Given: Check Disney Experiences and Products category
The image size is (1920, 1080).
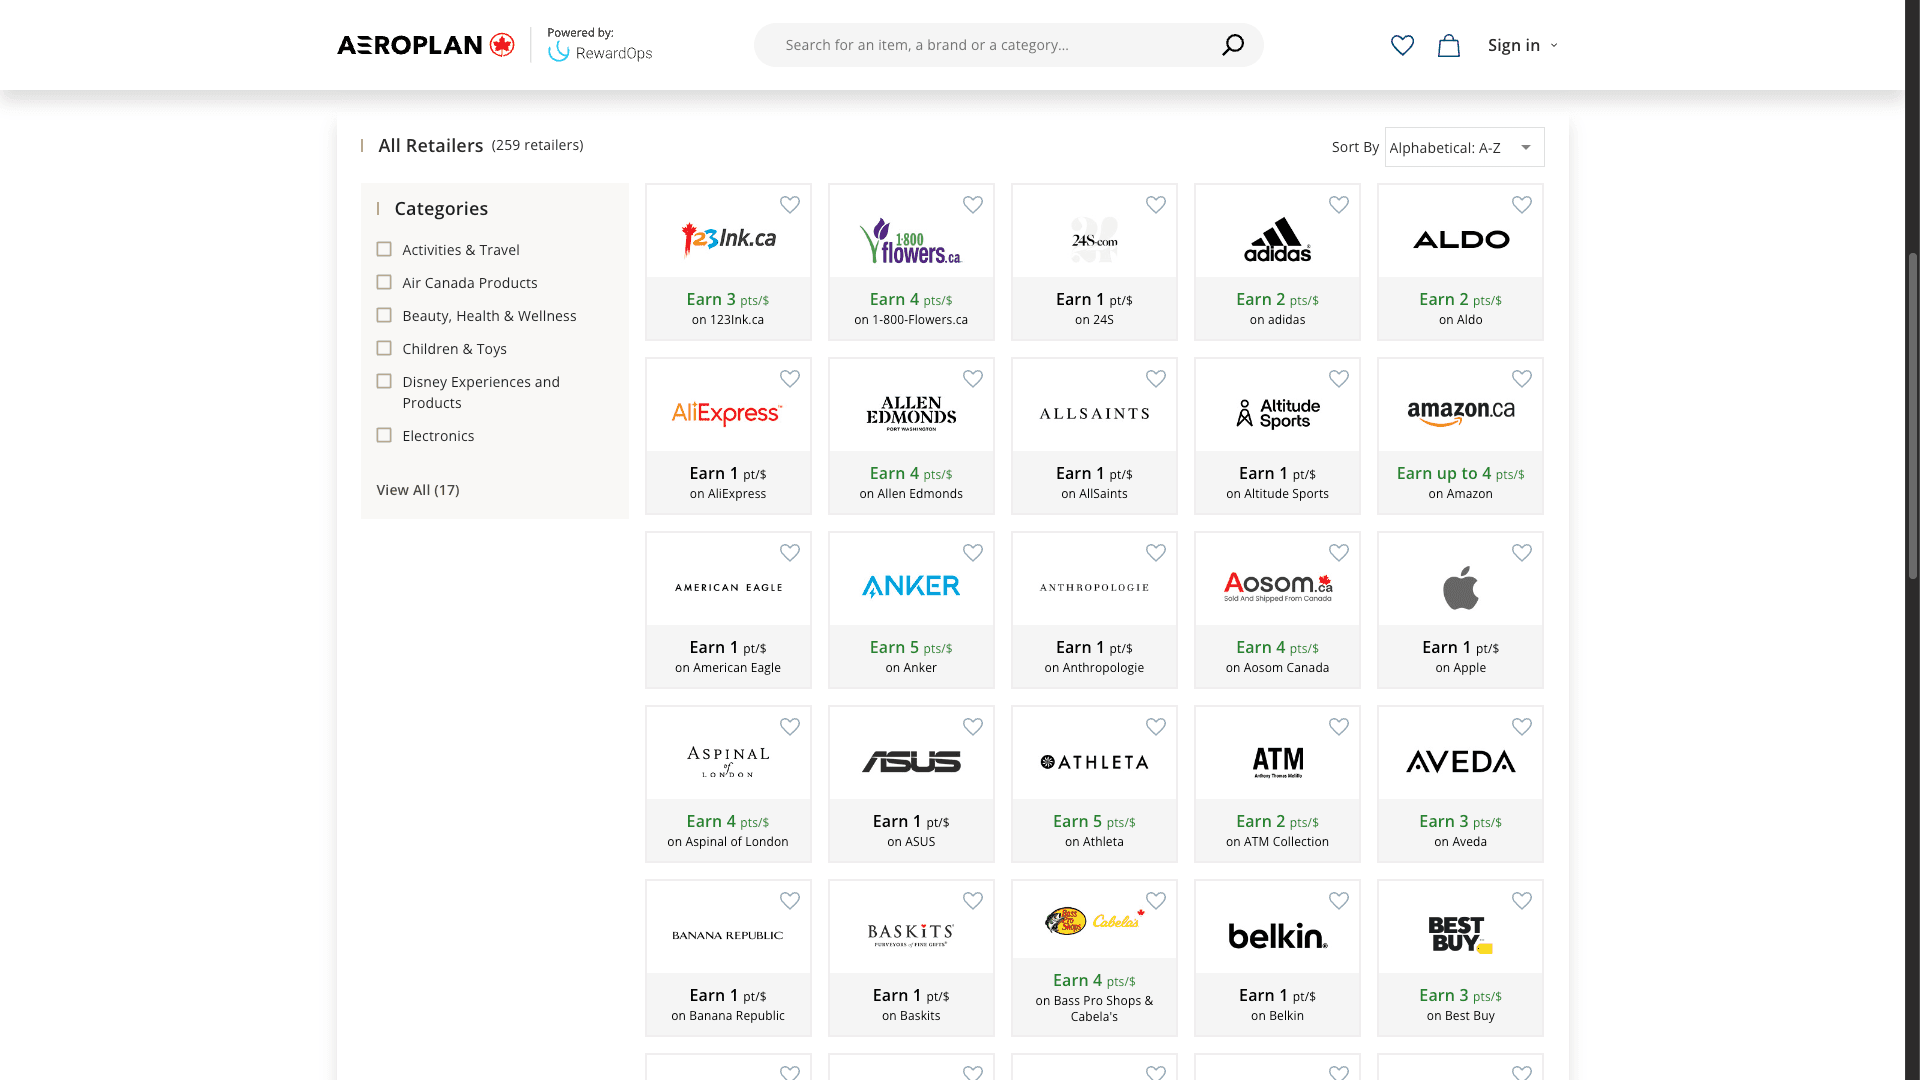Looking at the screenshot, I should 384,381.
